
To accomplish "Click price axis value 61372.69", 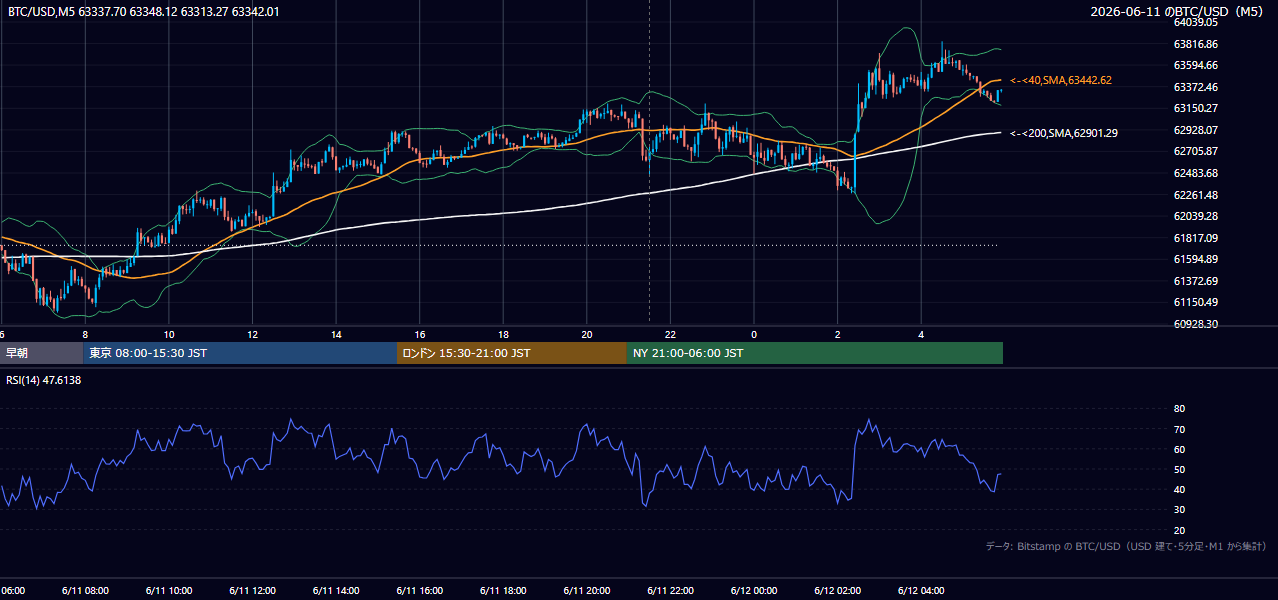I will (x=1195, y=281).
